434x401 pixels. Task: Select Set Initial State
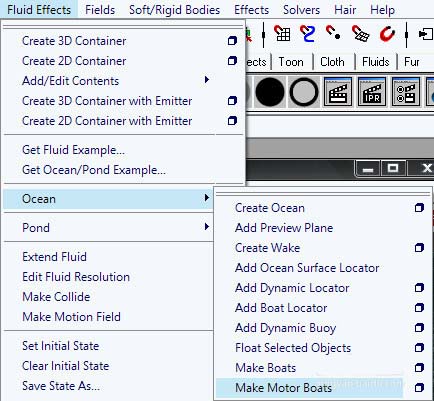60,346
